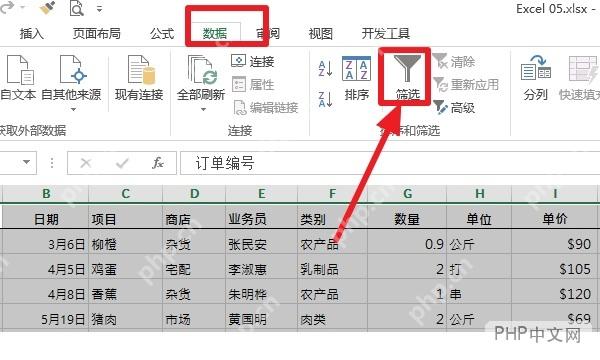Viewport: 600px width, 360px height.
Task: Click the formula bar cancel X icon
Action: 85,163
